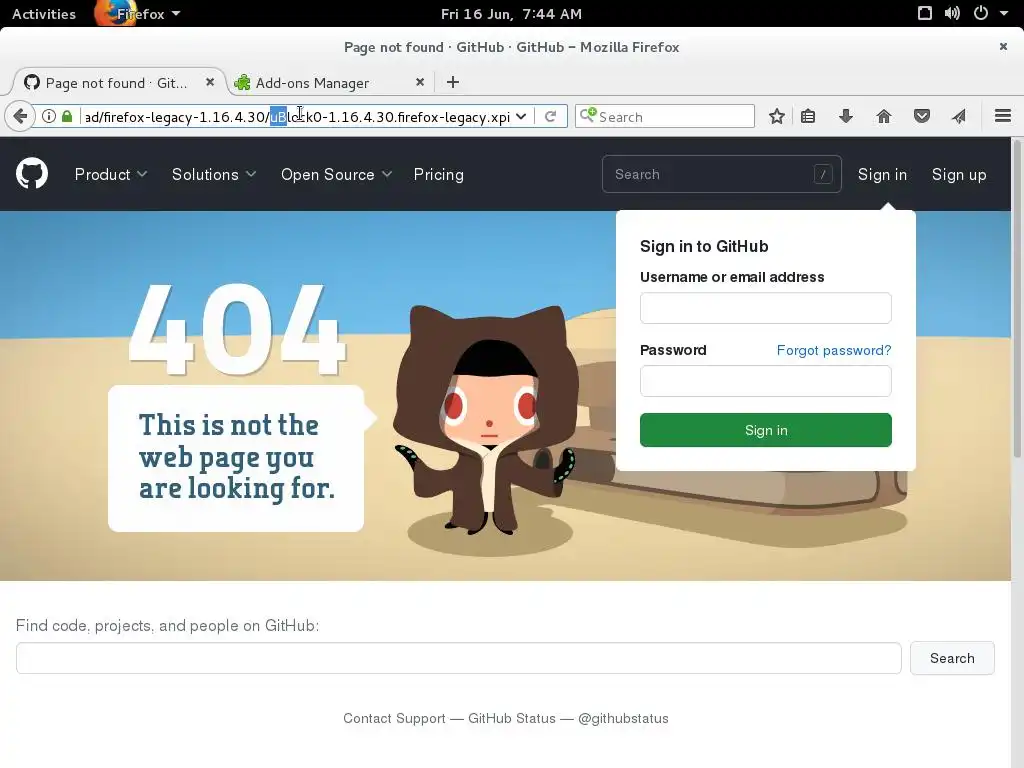Save page to Pocket icon
Image resolution: width=1024 pixels, height=768 pixels.
[x=921, y=116]
